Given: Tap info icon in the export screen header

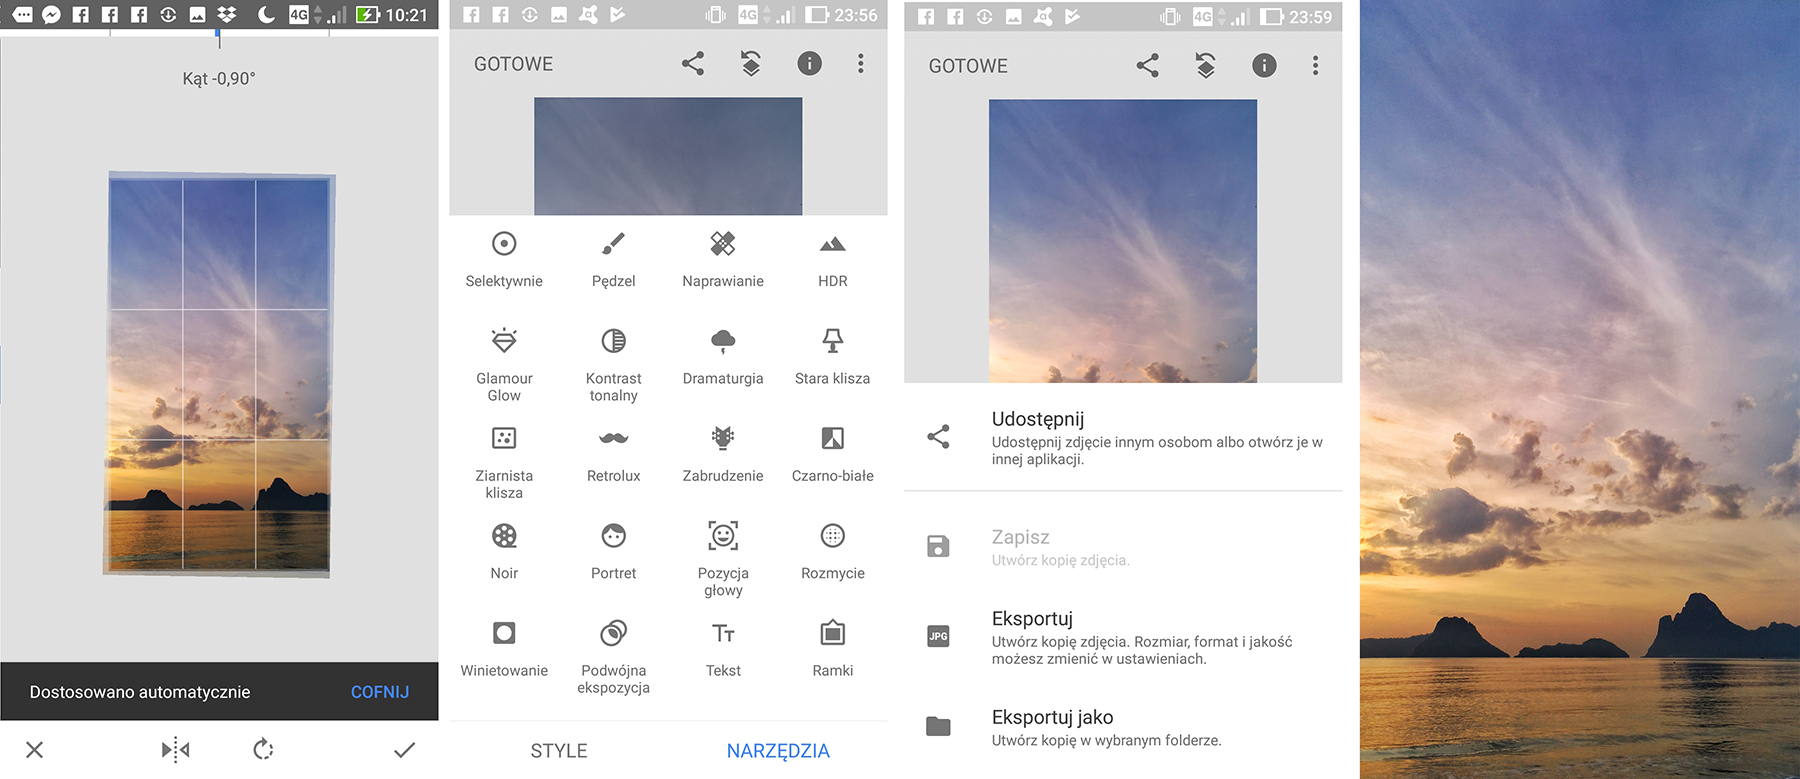Looking at the screenshot, I should click(1264, 66).
